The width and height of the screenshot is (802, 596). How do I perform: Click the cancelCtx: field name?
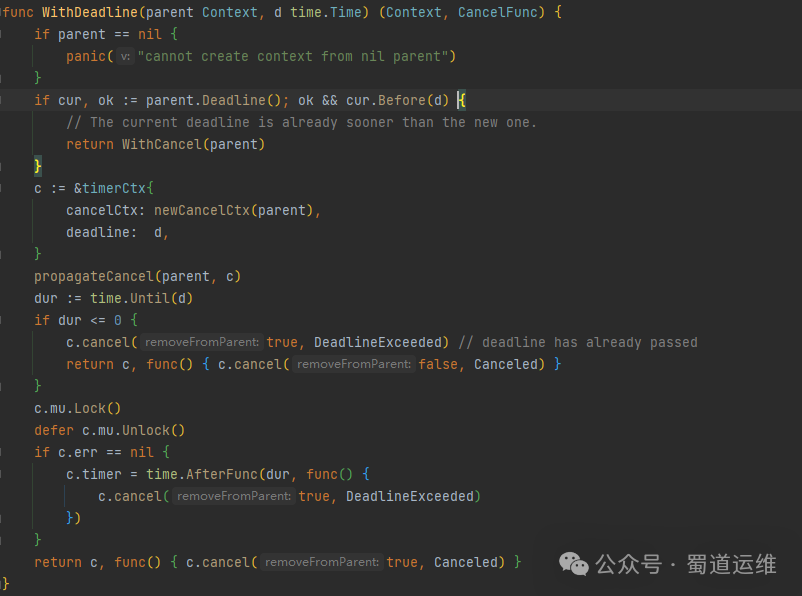click(x=105, y=210)
